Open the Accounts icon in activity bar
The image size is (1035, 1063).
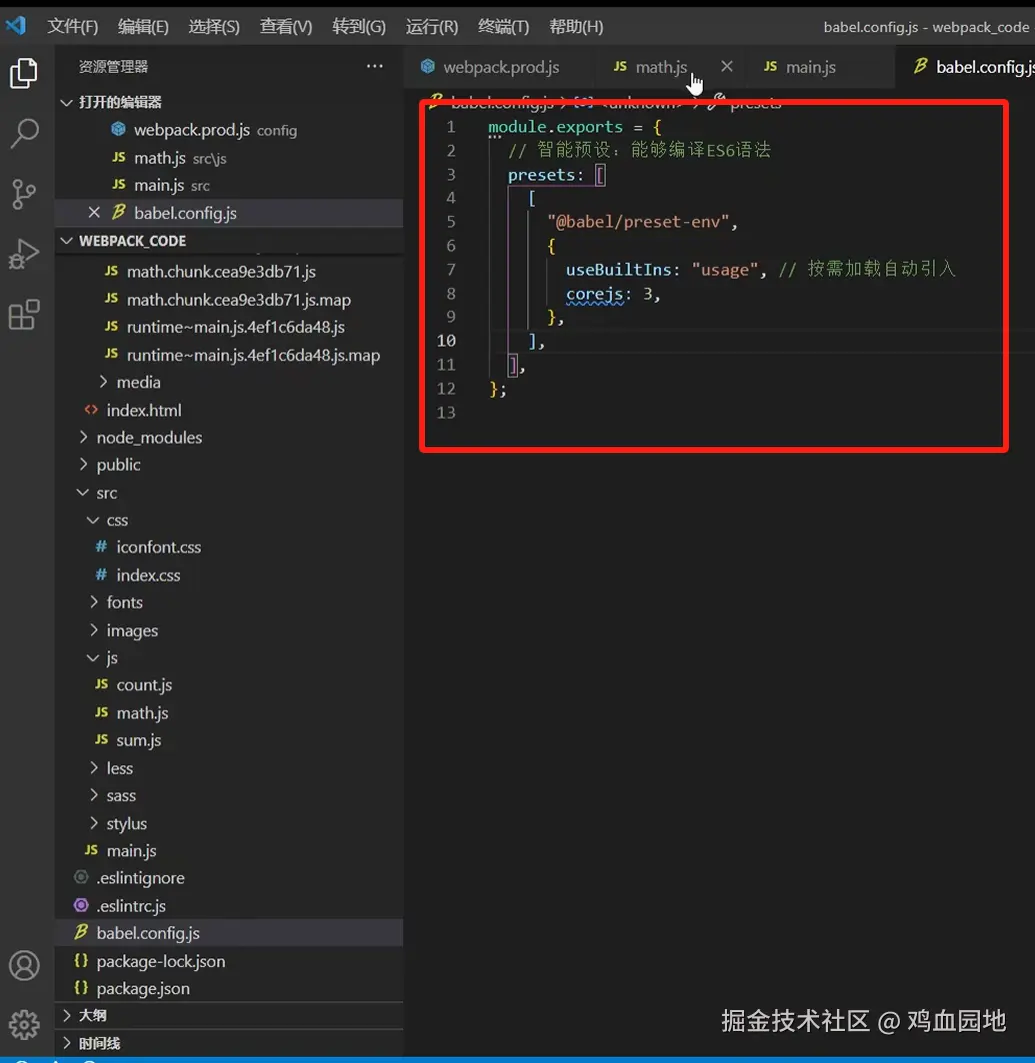24,965
